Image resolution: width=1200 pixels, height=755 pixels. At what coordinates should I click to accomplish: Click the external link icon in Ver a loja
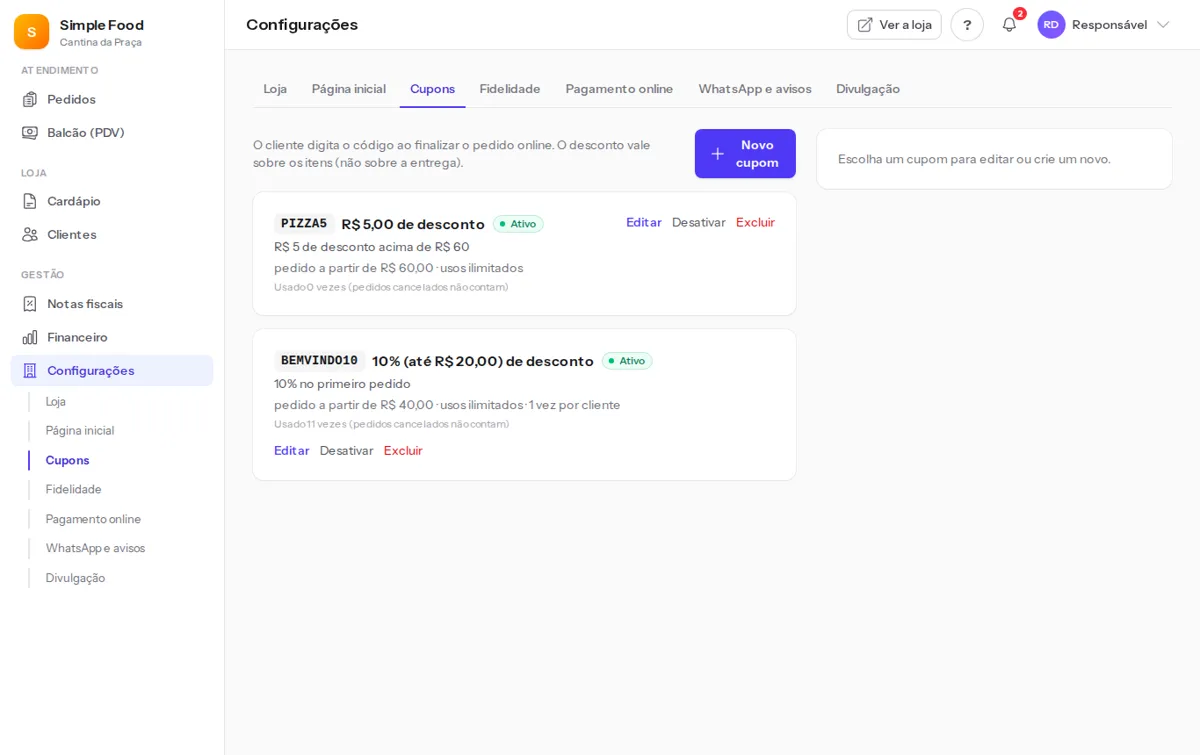[x=865, y=25]
